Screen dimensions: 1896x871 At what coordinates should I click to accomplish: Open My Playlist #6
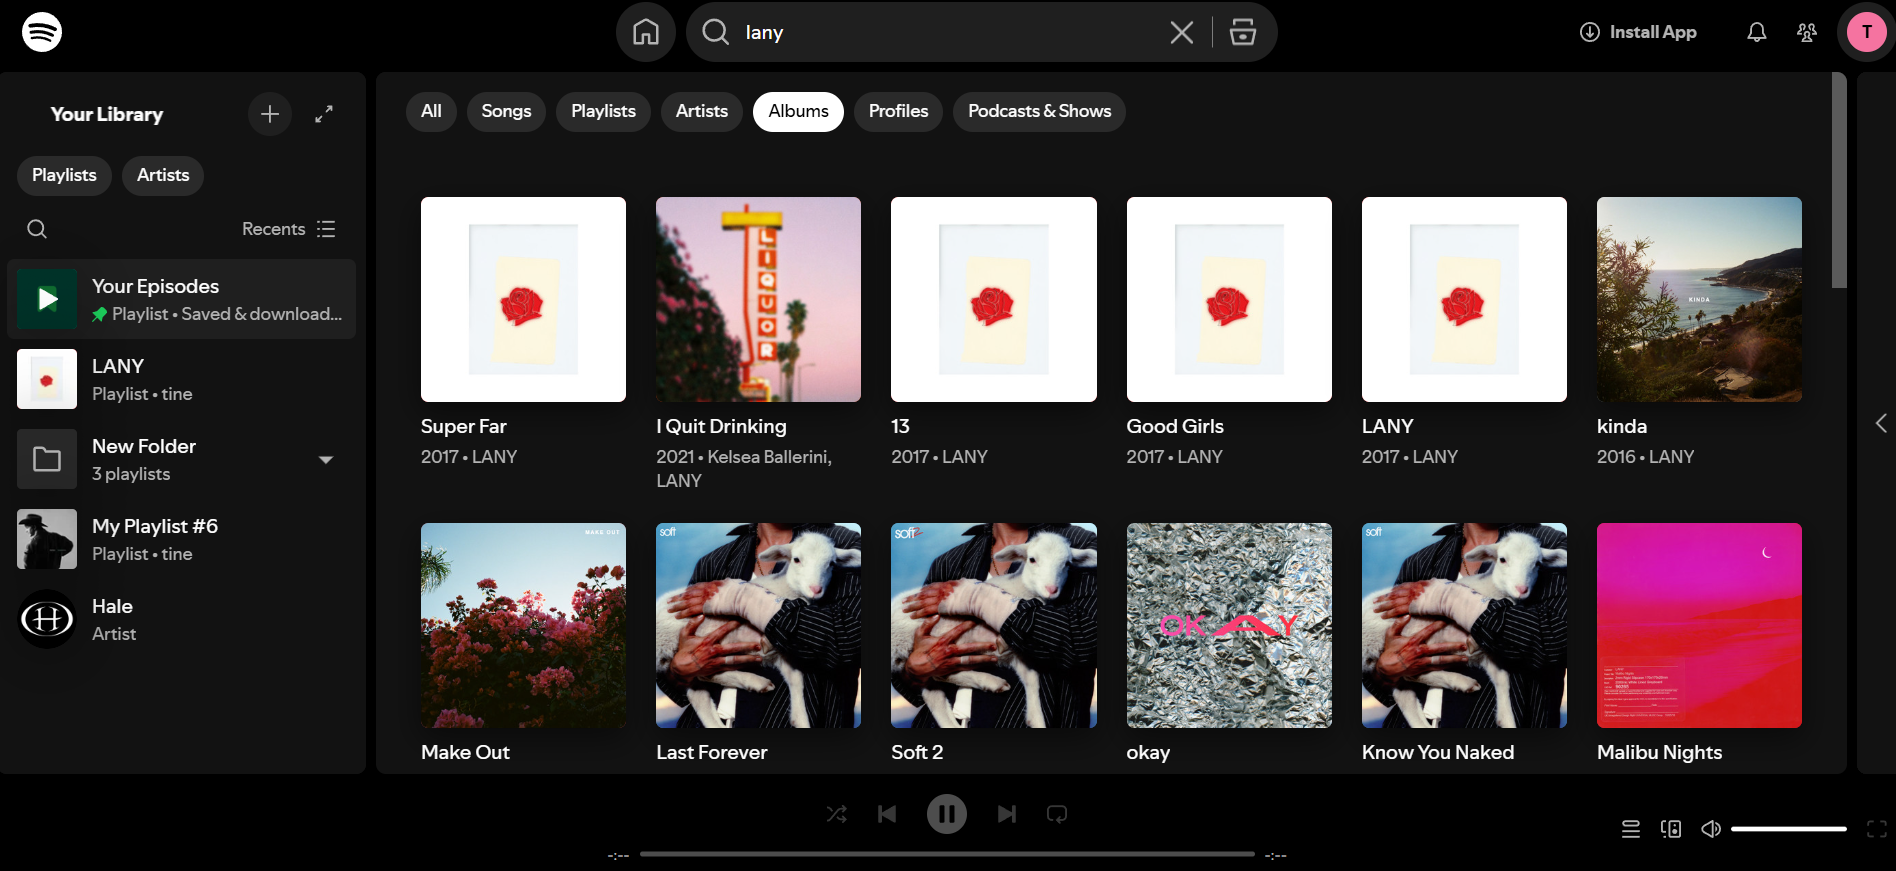pyautogui.click(x=181, y=539)
